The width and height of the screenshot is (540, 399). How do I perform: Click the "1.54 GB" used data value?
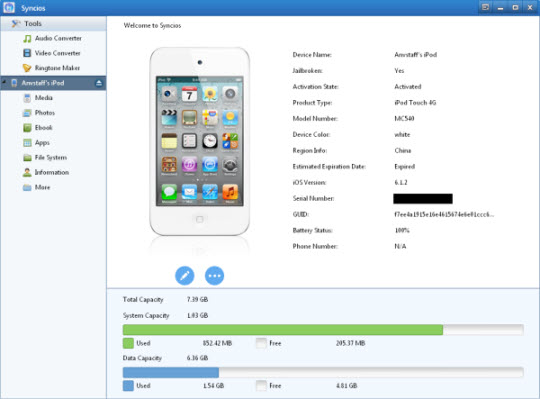(213, 386)
